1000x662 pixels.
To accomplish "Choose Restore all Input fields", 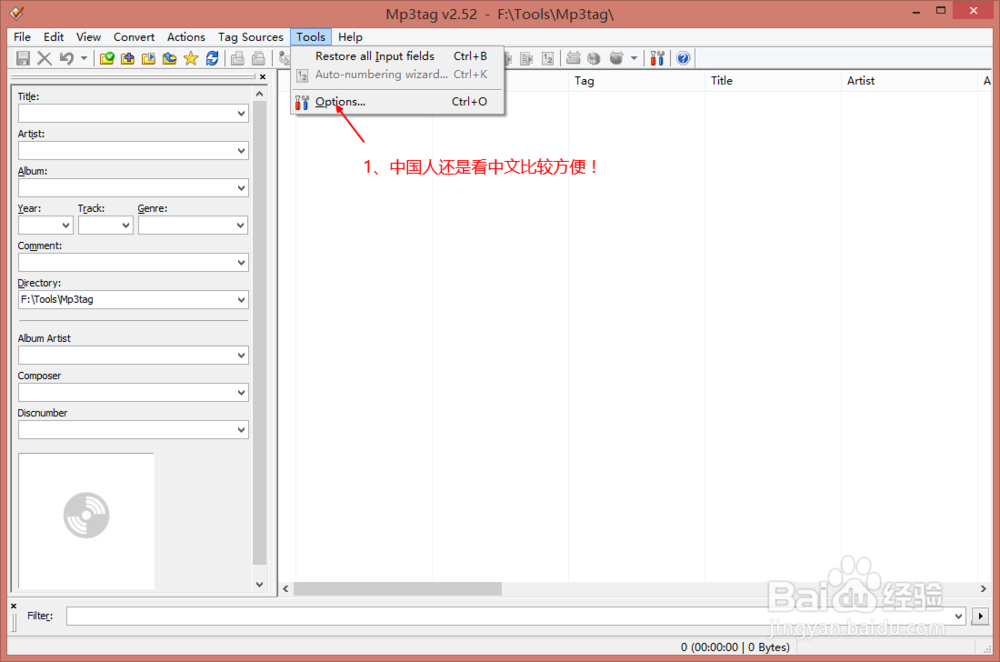I will pyautogui.click(x=397, y=56).
